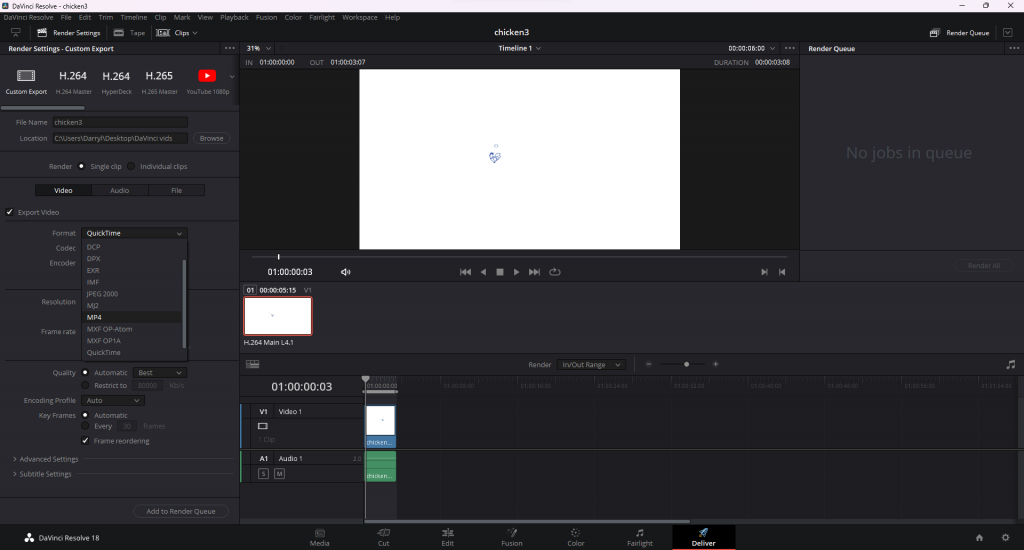Mute viewer audio speaker icon
This screenshot has width=1024, height=550.
tap(345, 272)
